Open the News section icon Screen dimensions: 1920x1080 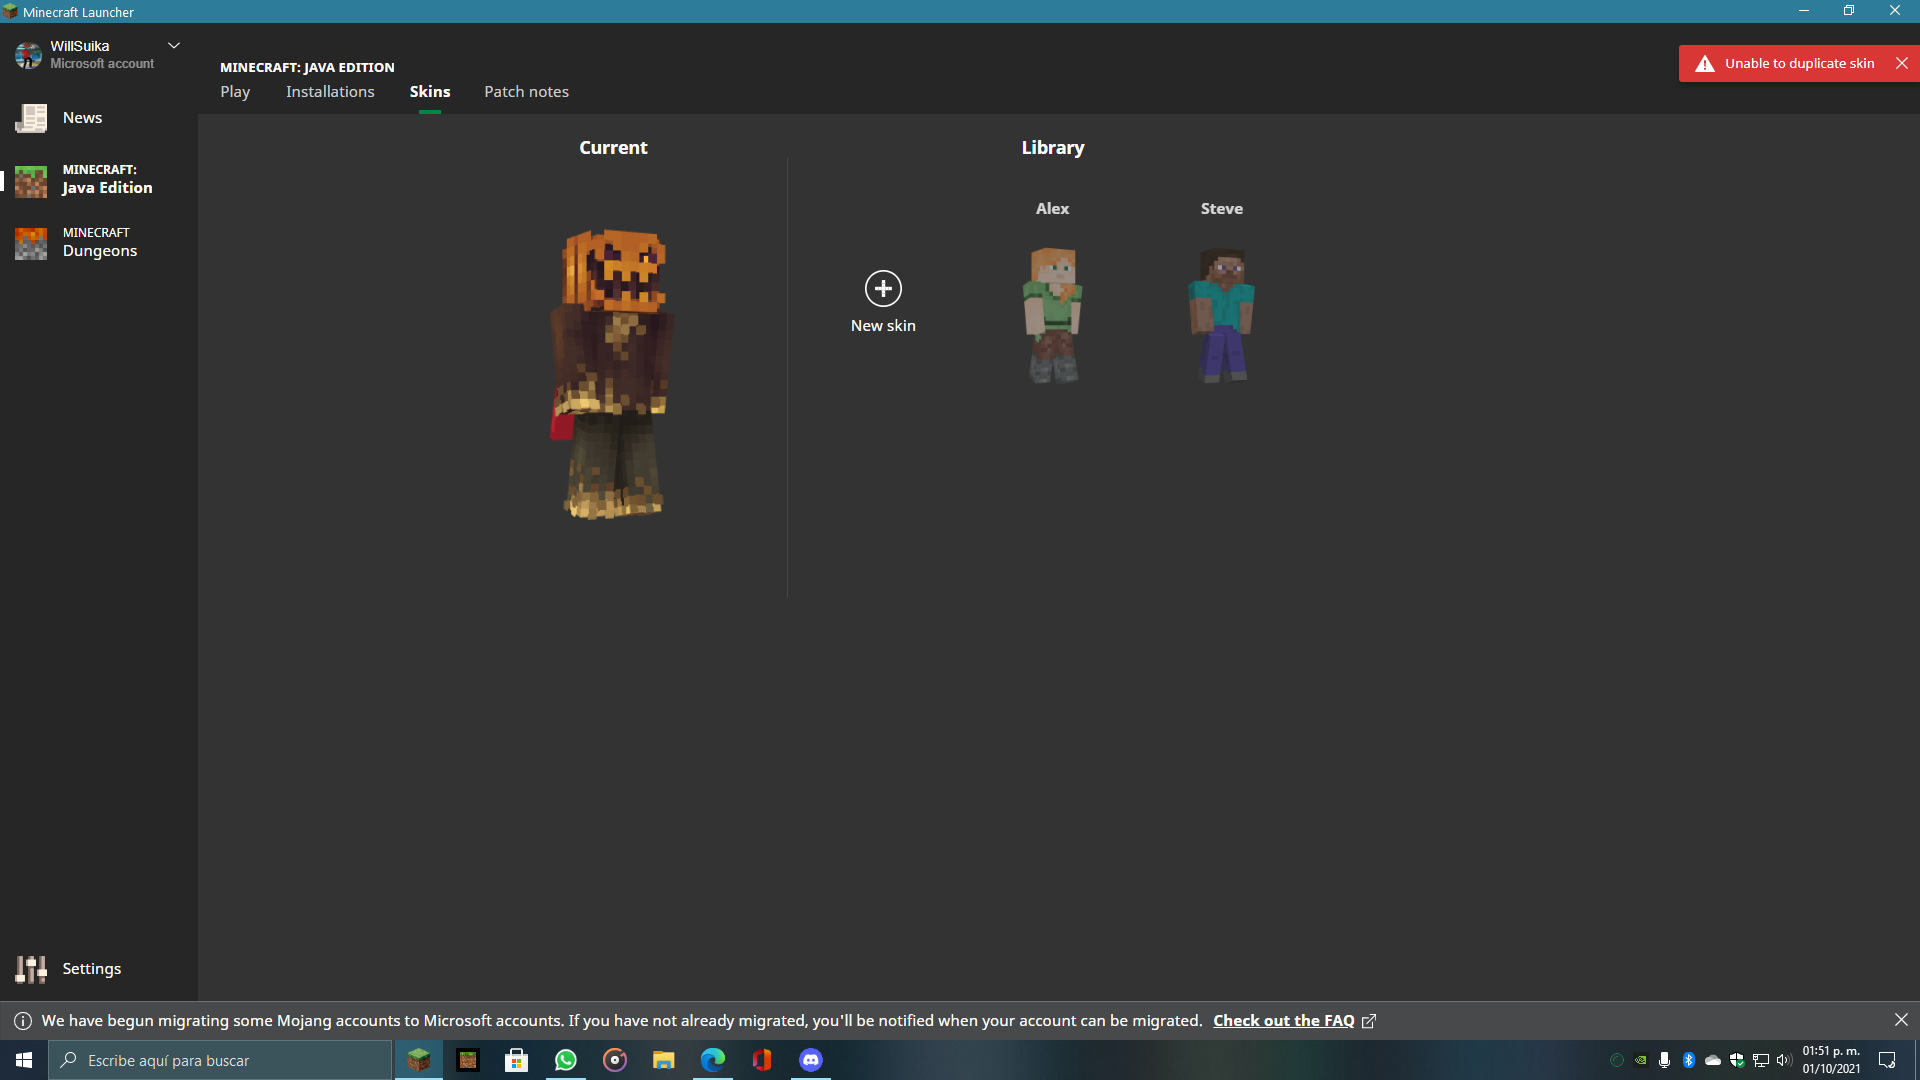31,118
